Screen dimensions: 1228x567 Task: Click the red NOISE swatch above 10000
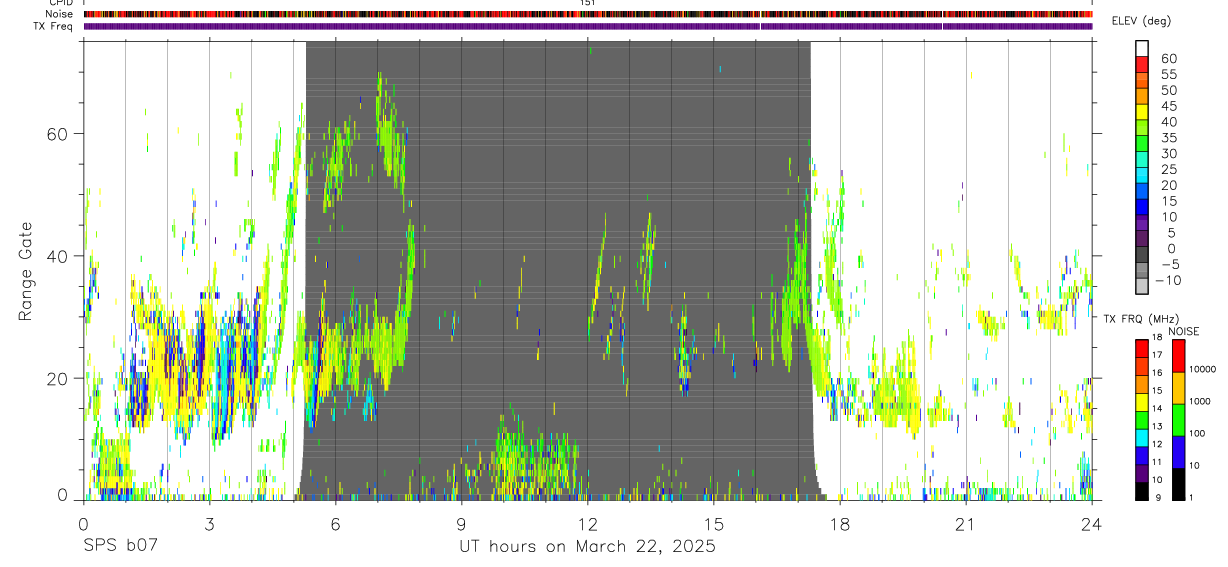(1177, 356)
